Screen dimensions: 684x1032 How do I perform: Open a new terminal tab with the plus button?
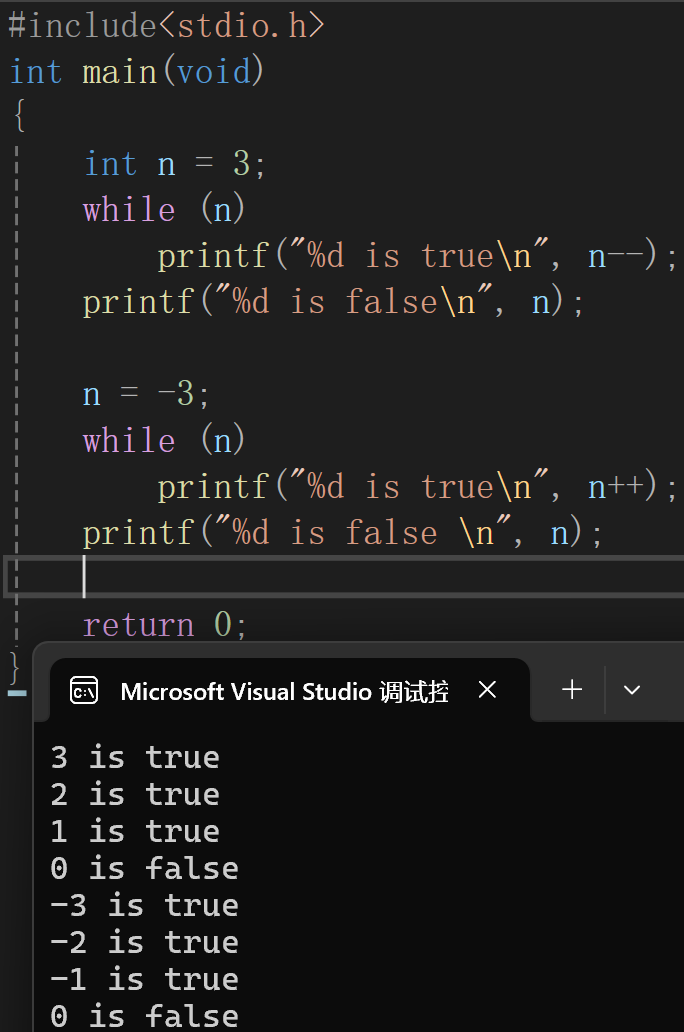tap(572, 690)
